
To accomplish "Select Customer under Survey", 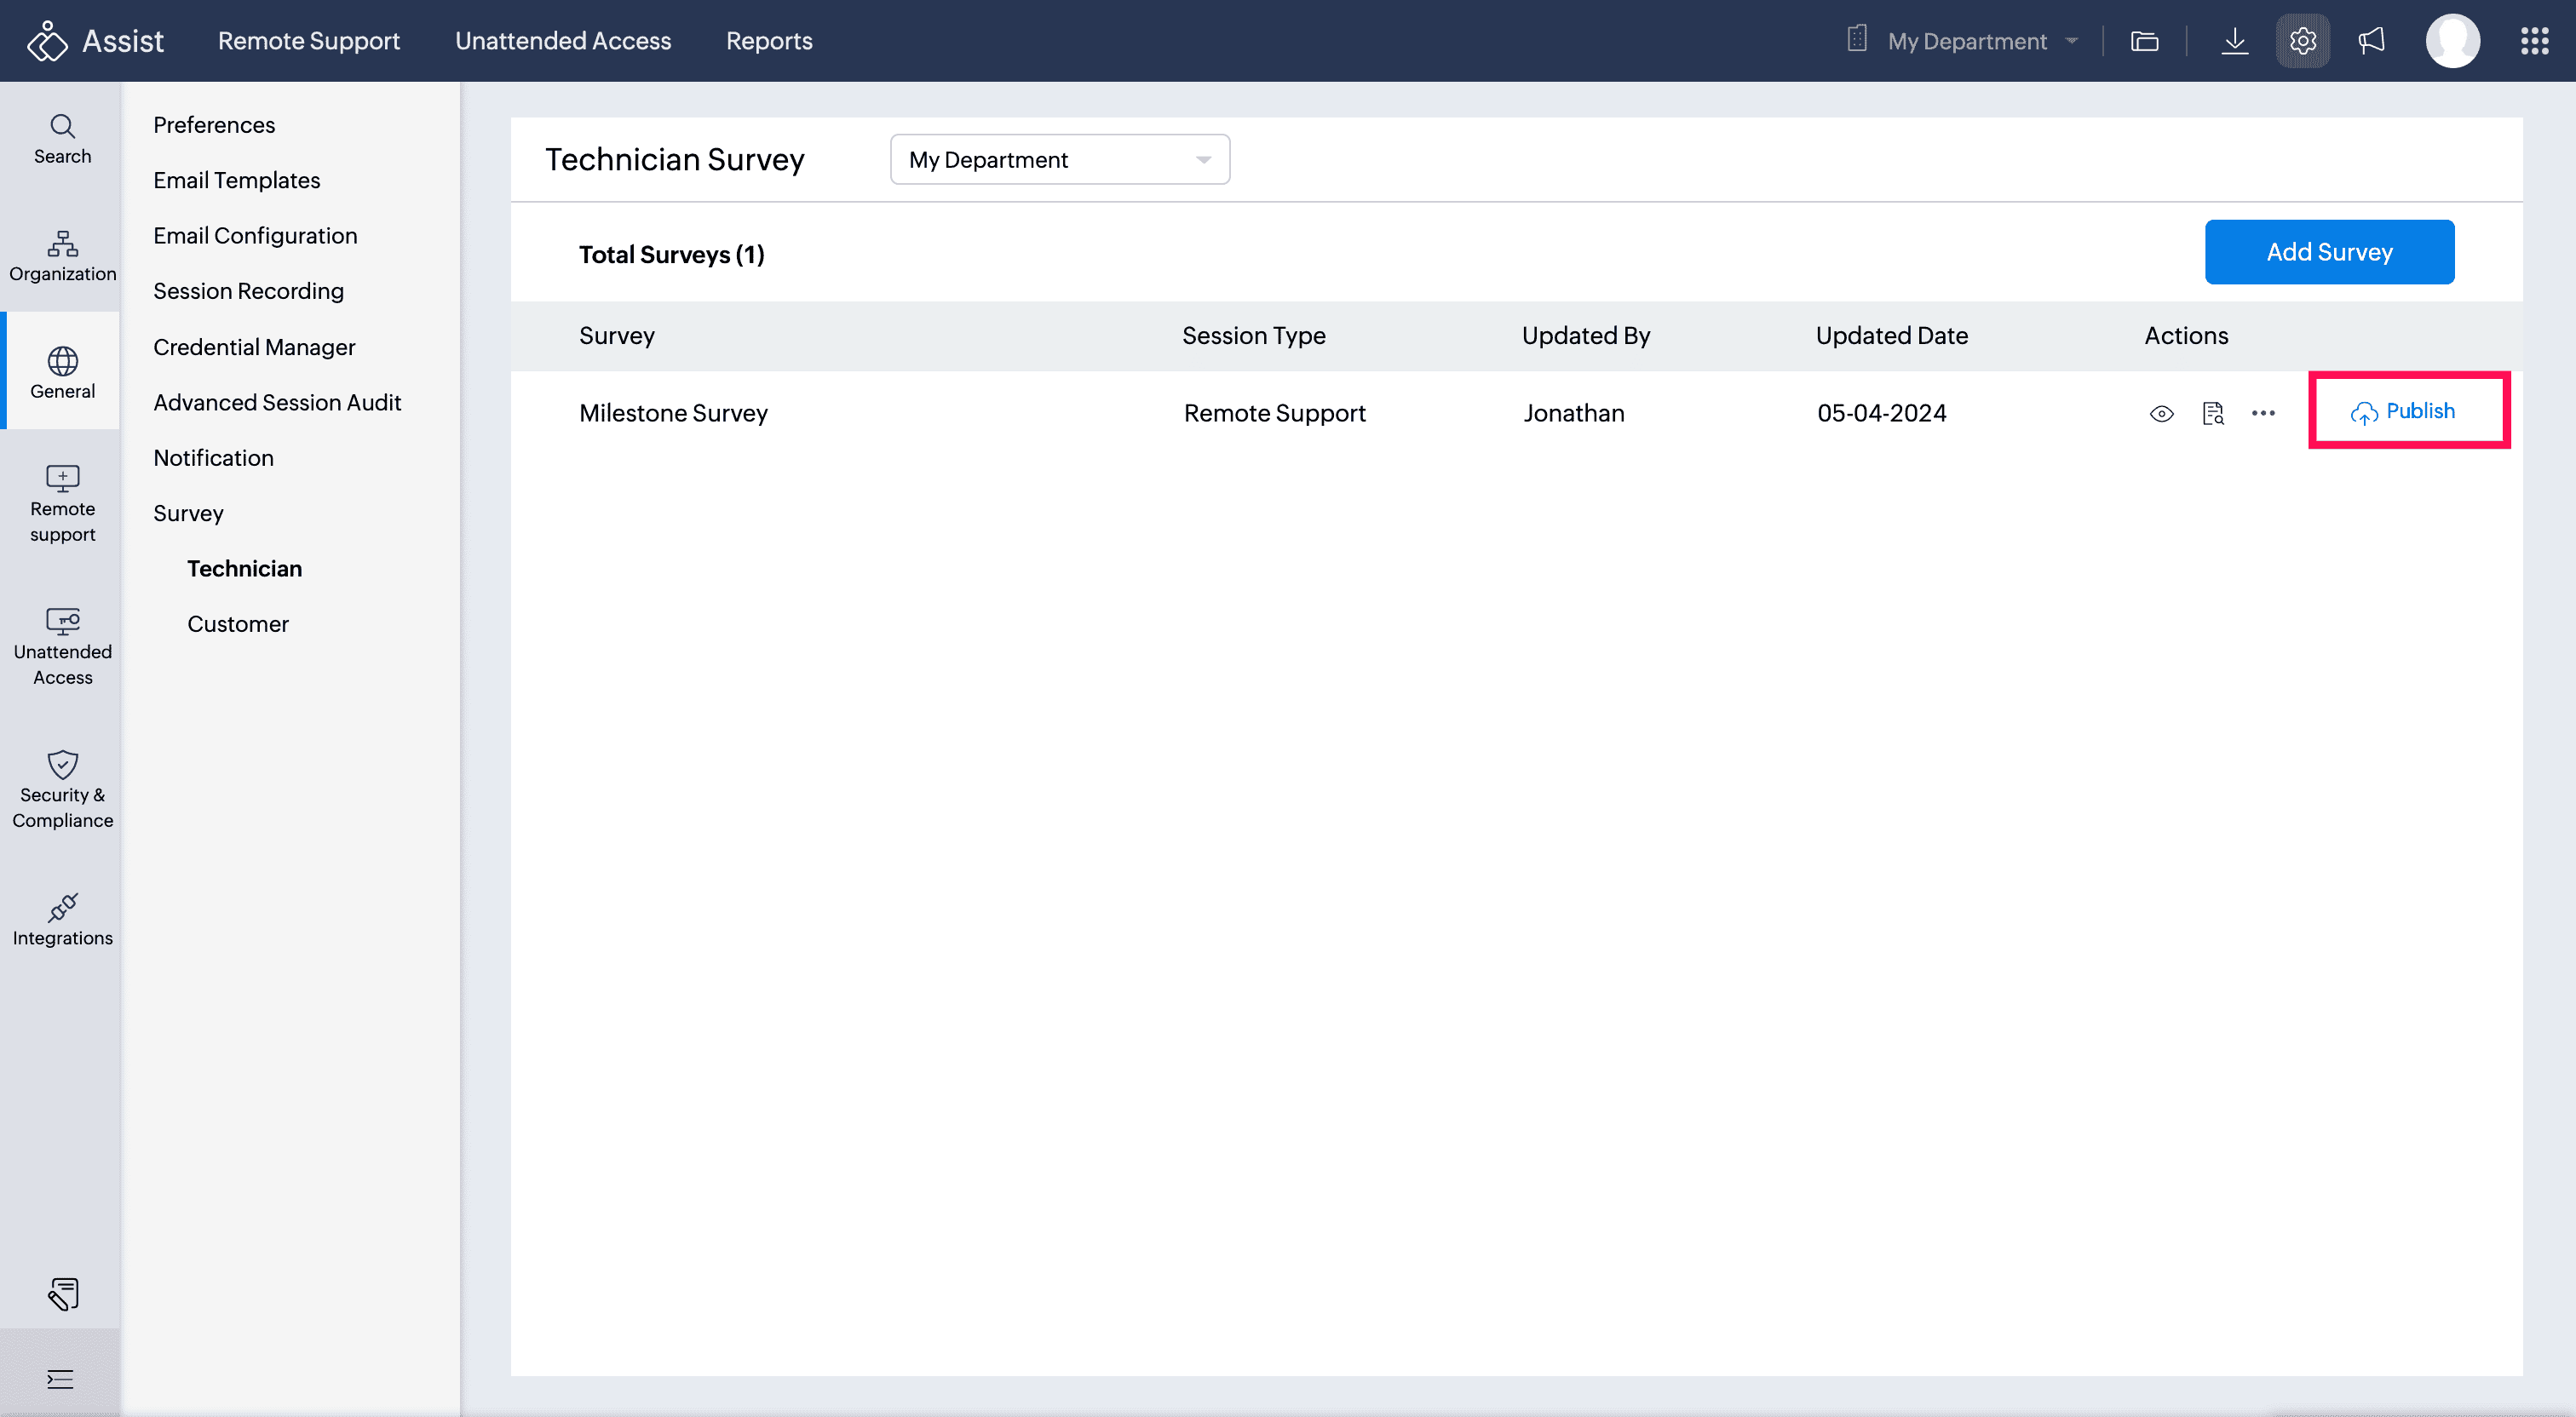I will click(x=237, y=624).
